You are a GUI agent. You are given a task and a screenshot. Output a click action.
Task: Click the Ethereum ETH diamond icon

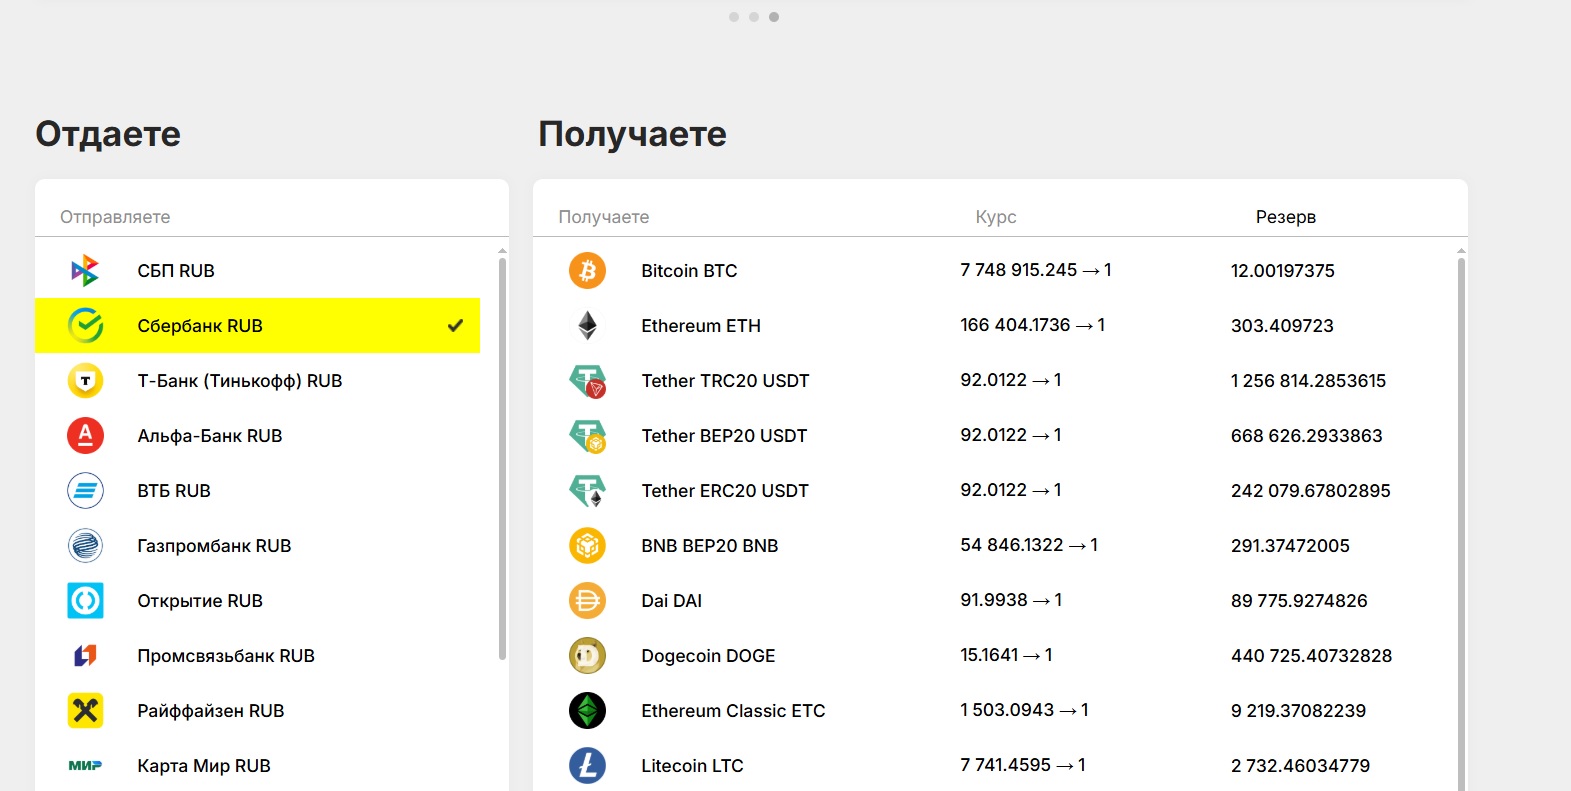587,326
